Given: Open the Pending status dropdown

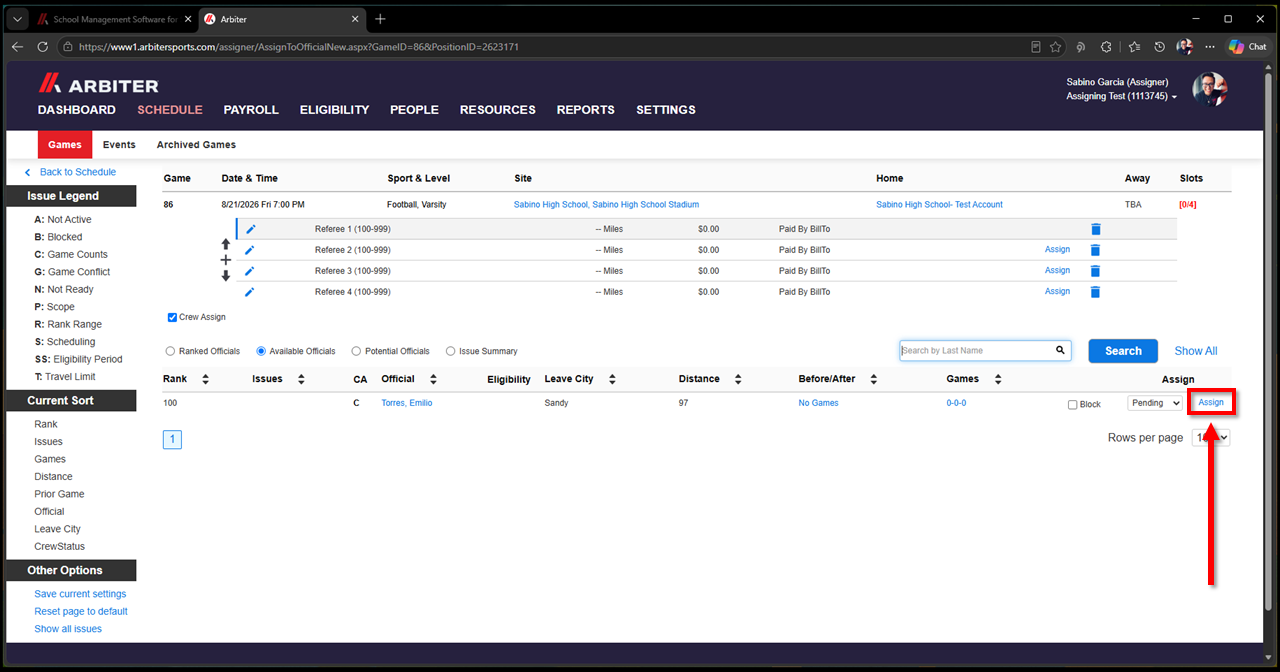Looking at the screenshot, I should click(1155, 403).
